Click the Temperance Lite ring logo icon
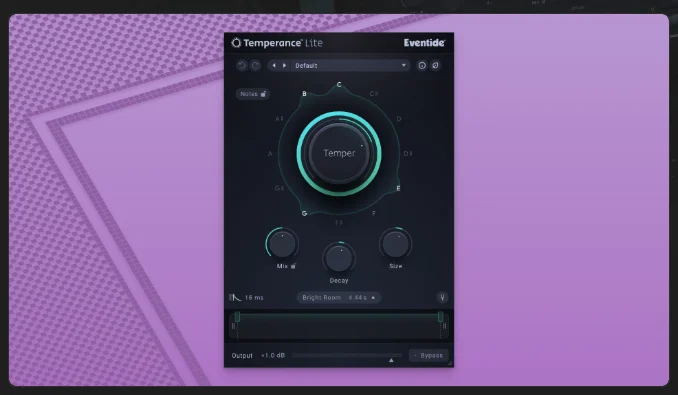This screenshot has width=678, height=395. pyautogui.click(x=236, y=43)
